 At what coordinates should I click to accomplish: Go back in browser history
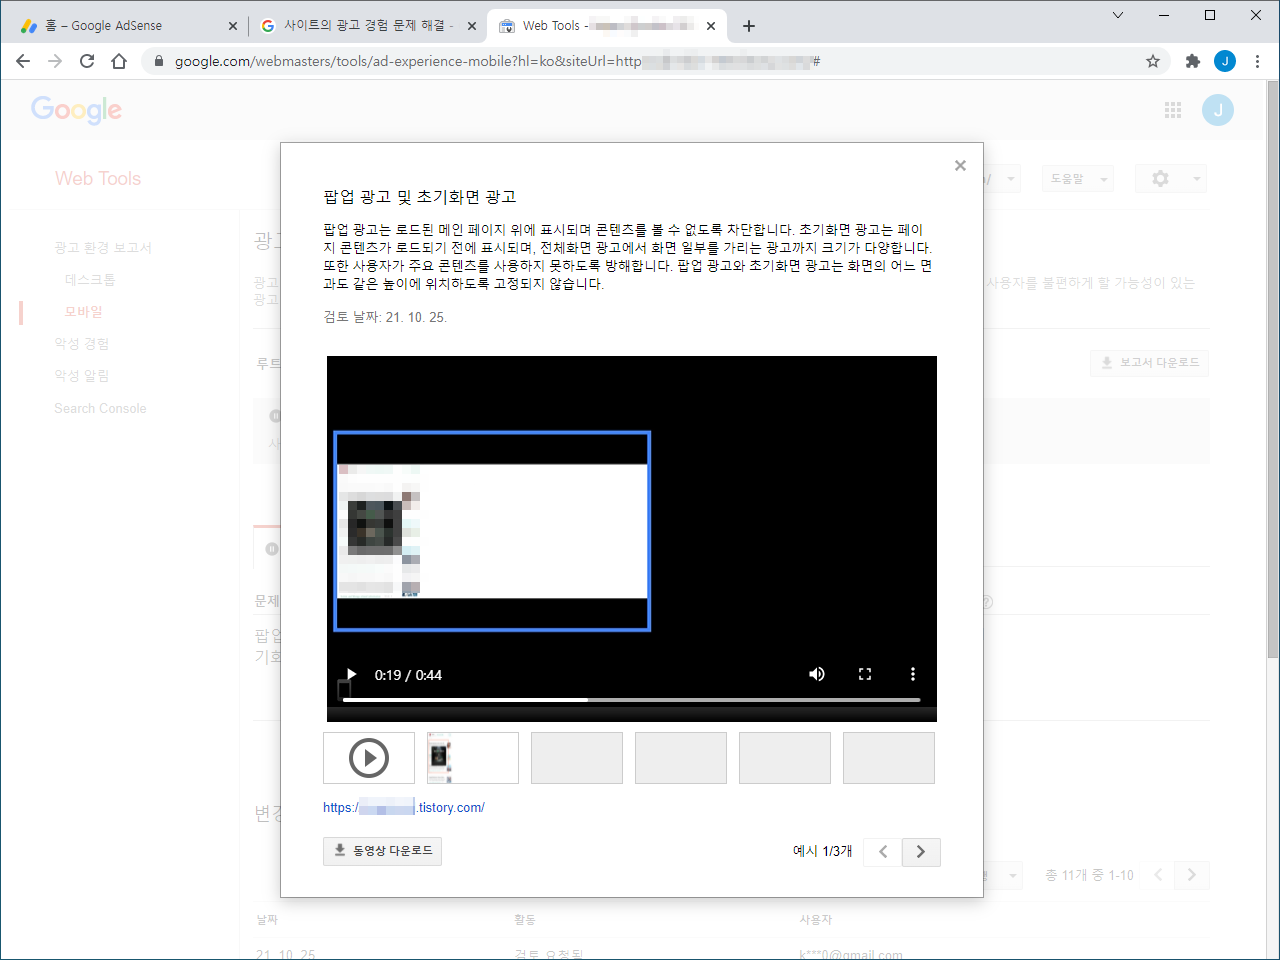click(23, 61)
